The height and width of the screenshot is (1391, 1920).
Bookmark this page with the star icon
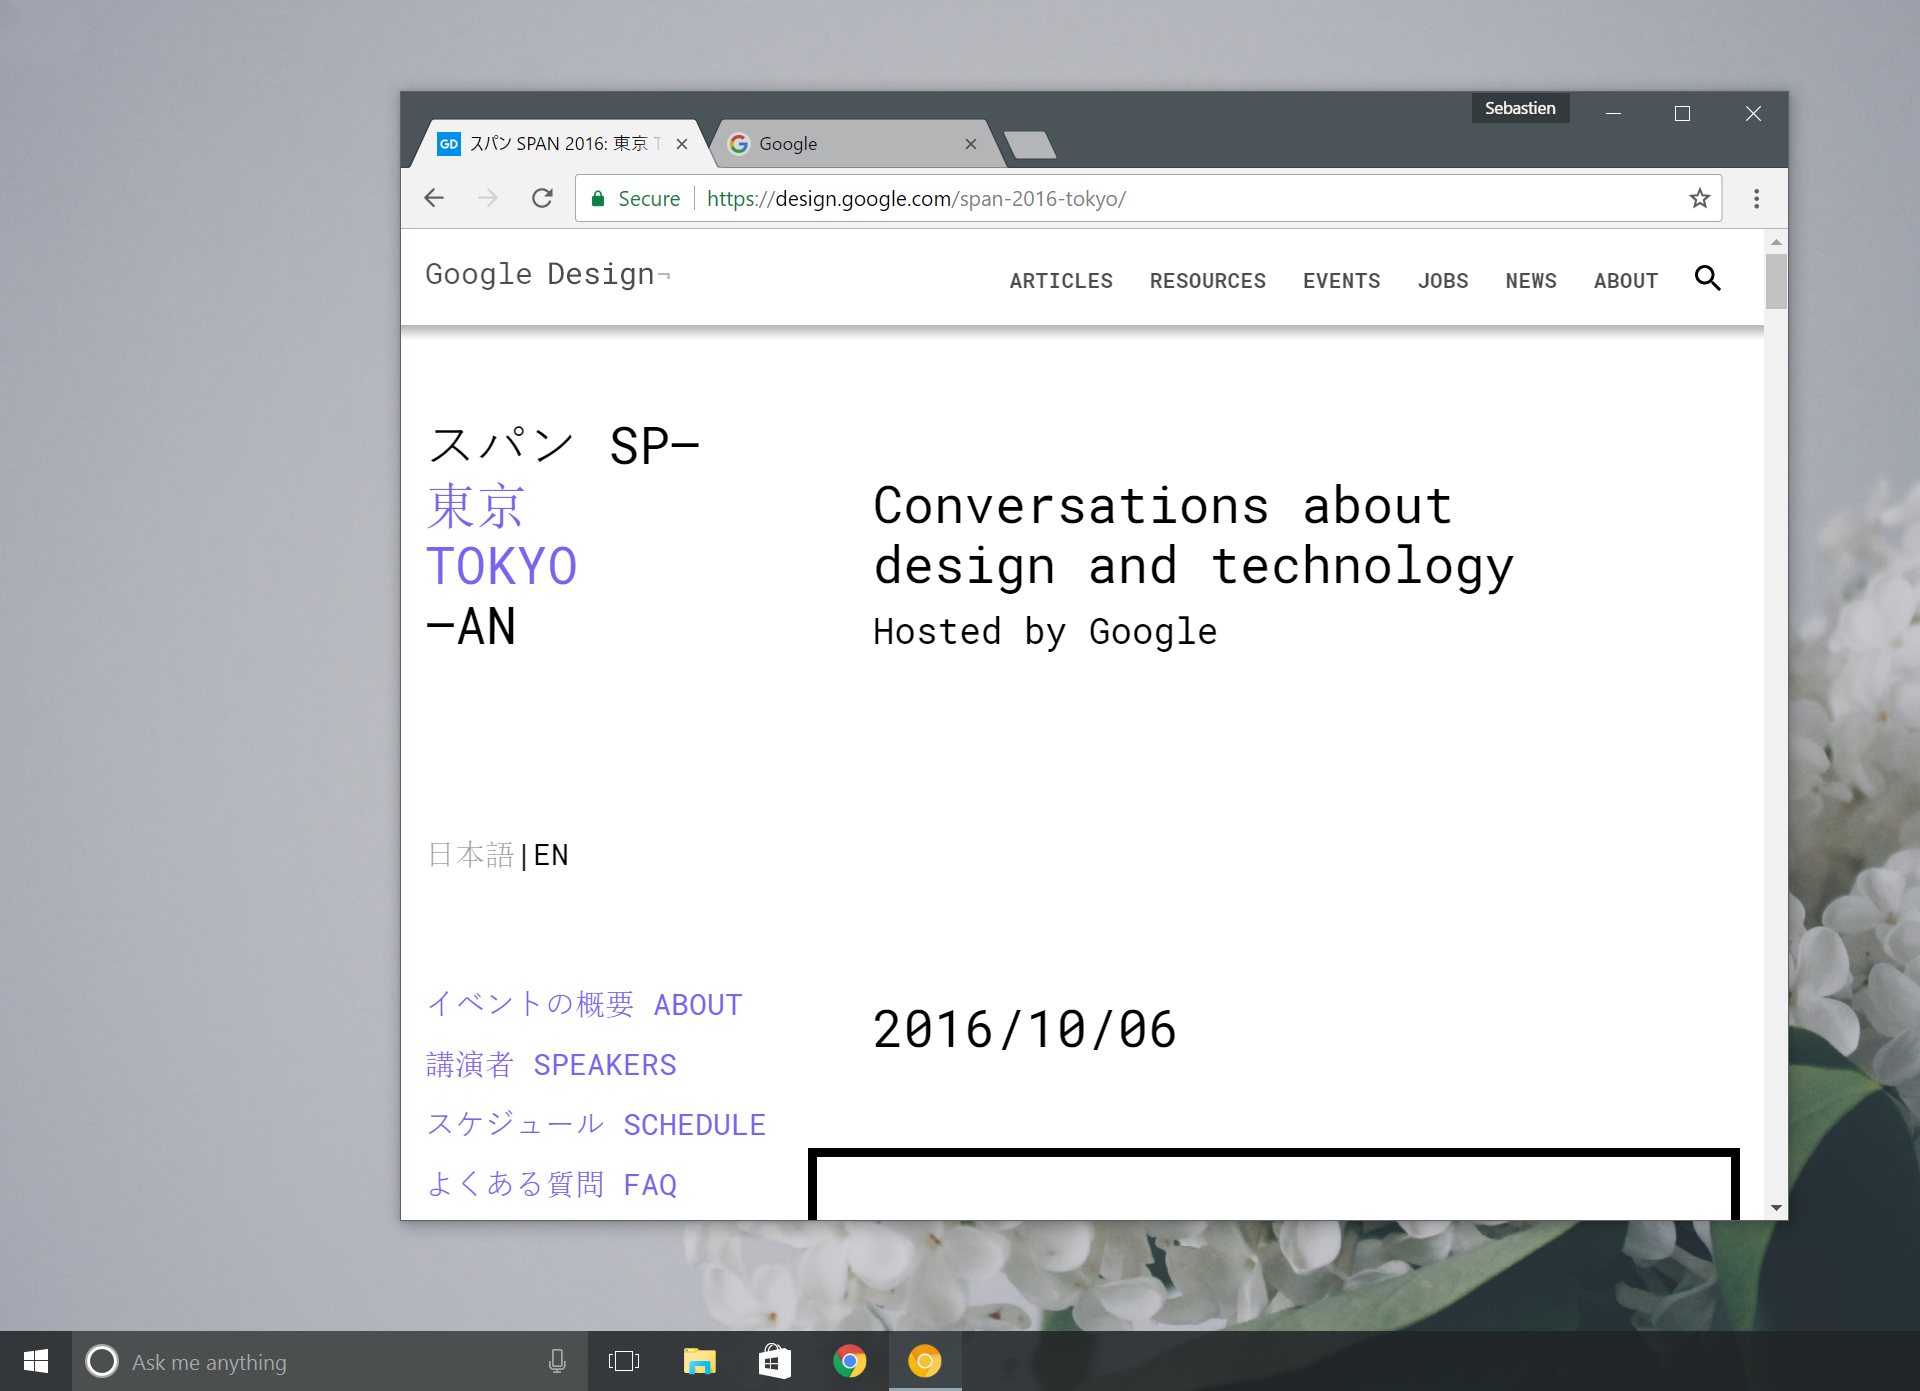(1699, 198)
